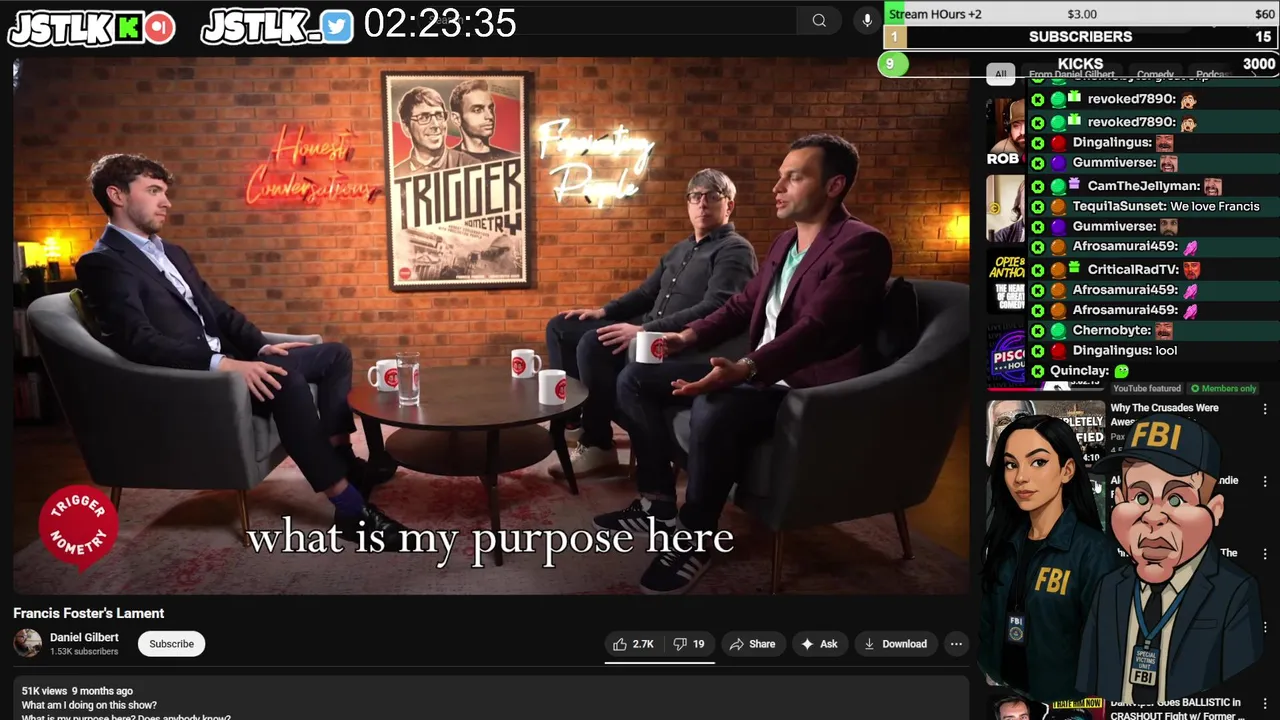The height and width of the screenshot is (720, 1280).
Task: Click the KICKS 3000 goal counter
Action: [1081, 64]
